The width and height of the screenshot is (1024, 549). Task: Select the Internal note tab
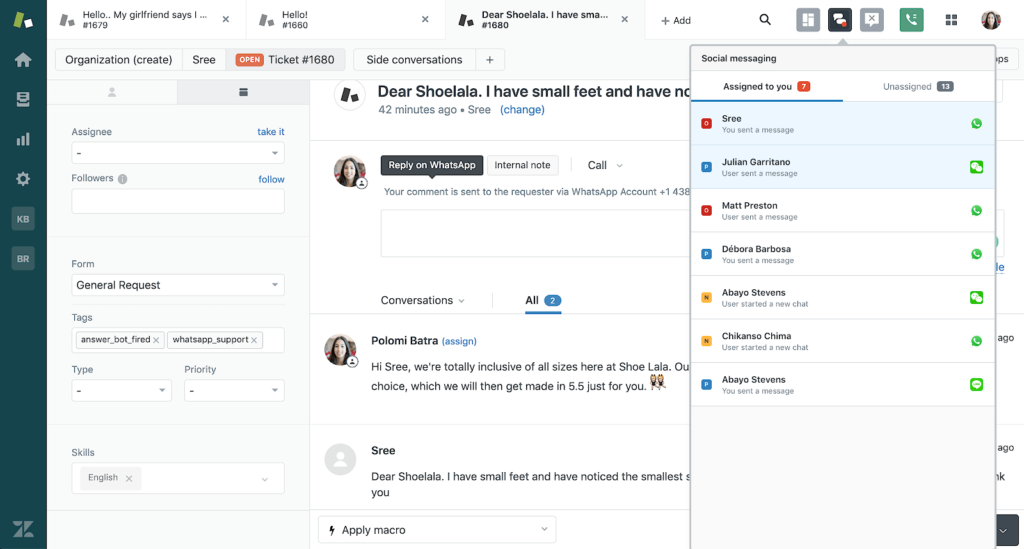pyautogui.click(x=522, y=165)
